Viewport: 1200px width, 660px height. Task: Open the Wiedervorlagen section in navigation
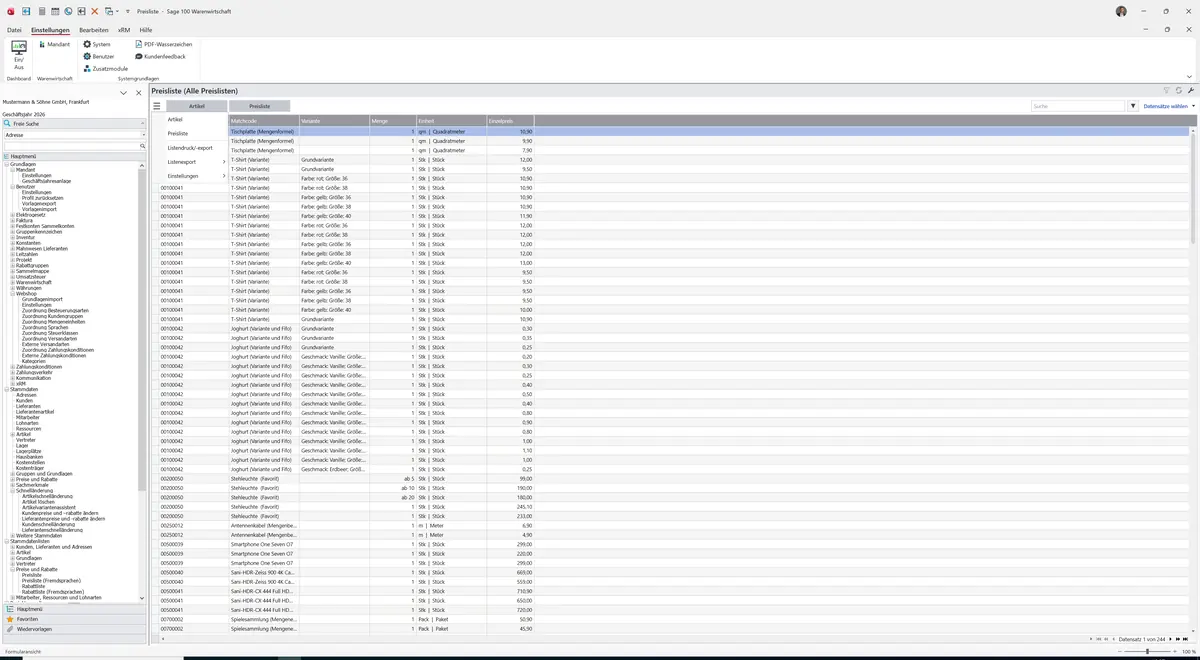click(x=73, y=630)
